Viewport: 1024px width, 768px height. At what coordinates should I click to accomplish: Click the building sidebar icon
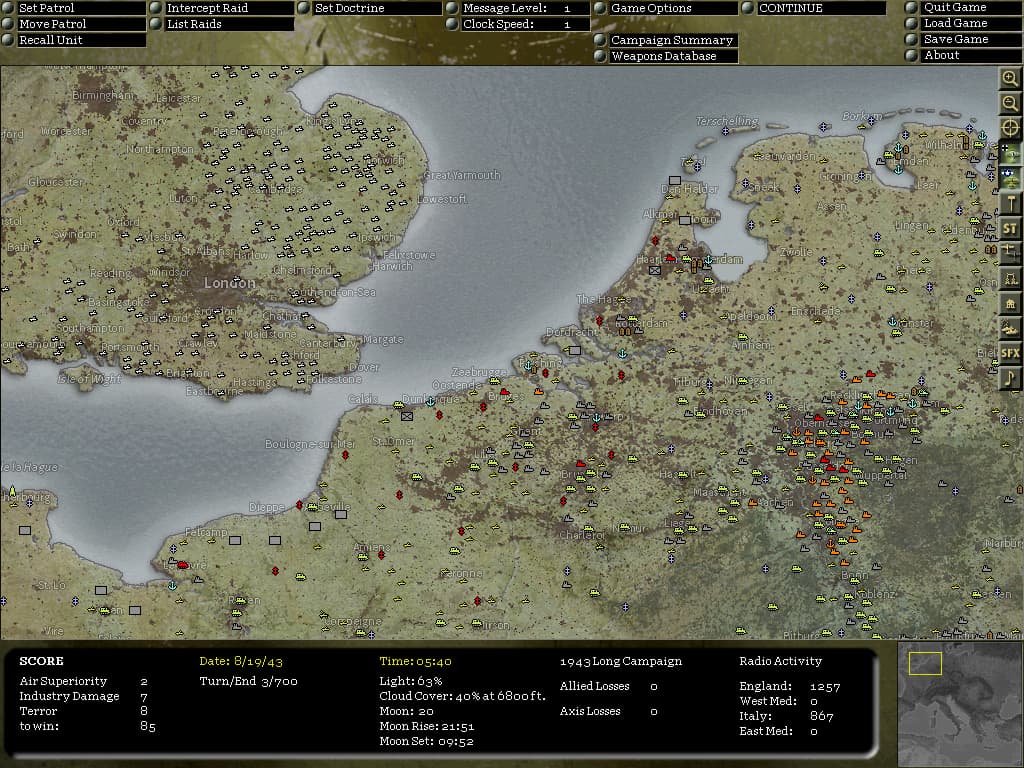point(1010,303)
